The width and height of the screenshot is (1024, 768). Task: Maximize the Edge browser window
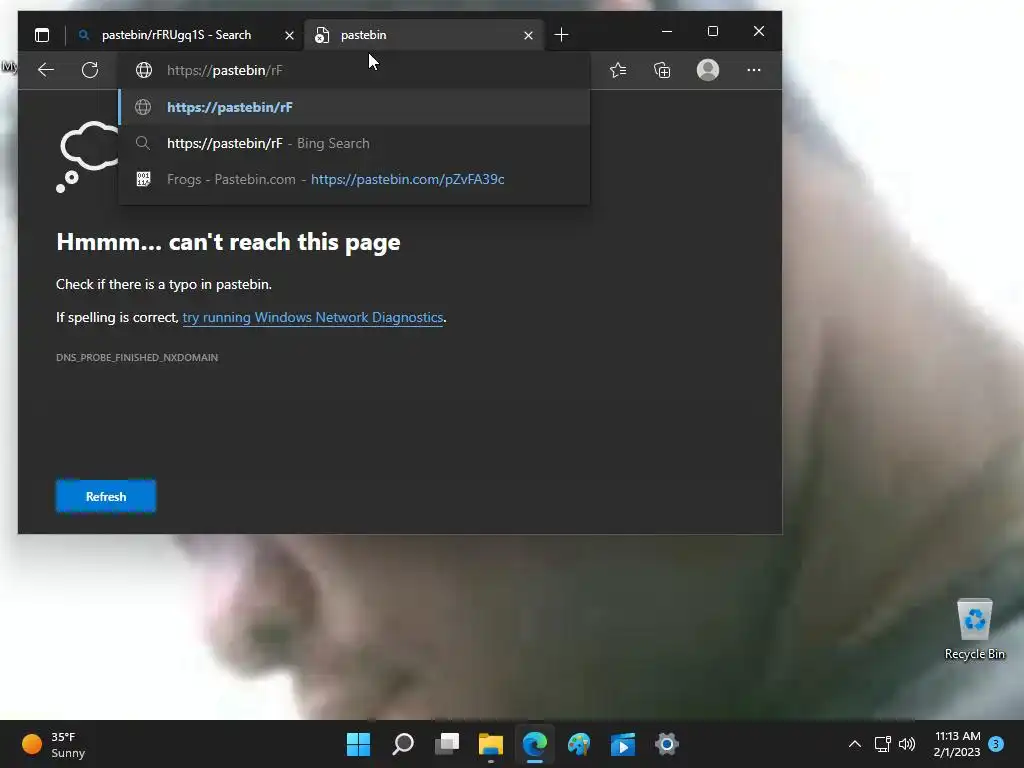[x=712, y=31]
